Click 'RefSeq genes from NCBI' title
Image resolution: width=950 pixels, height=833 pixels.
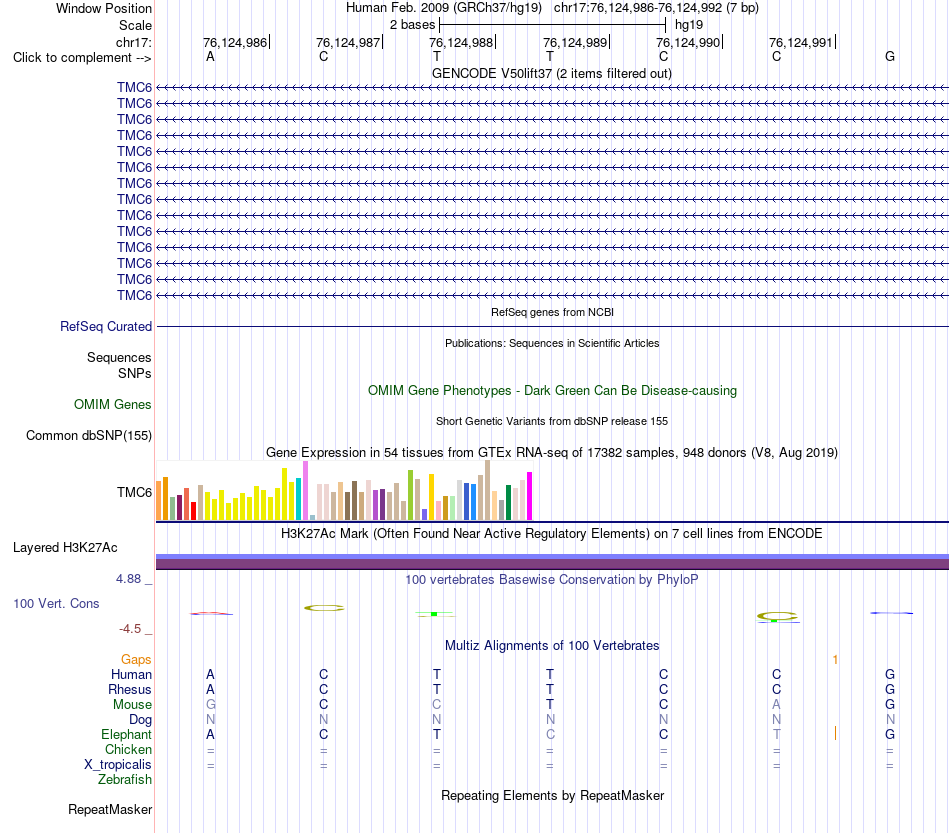552,312
